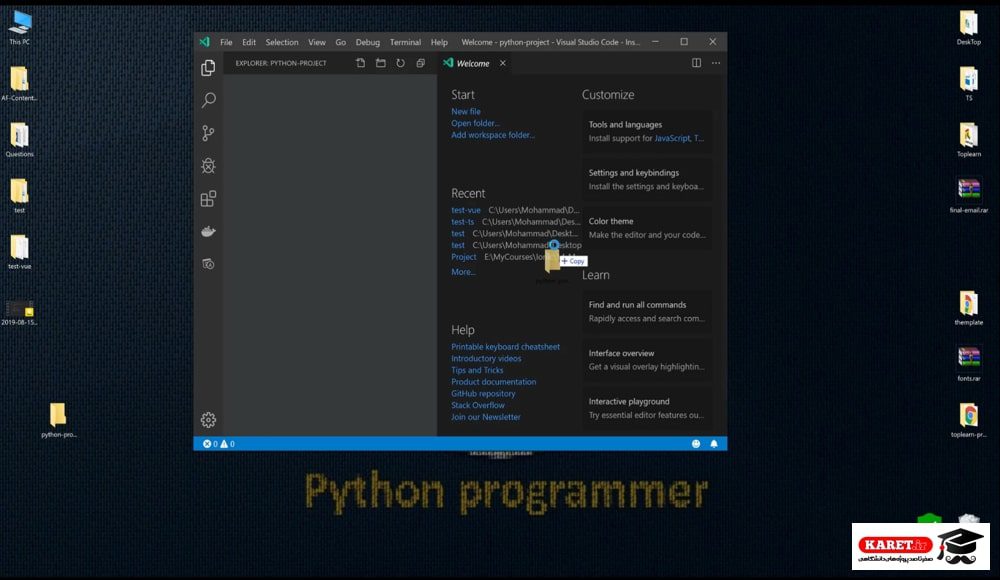Open the editor More Actions ellipsis

tap(716, 63)
